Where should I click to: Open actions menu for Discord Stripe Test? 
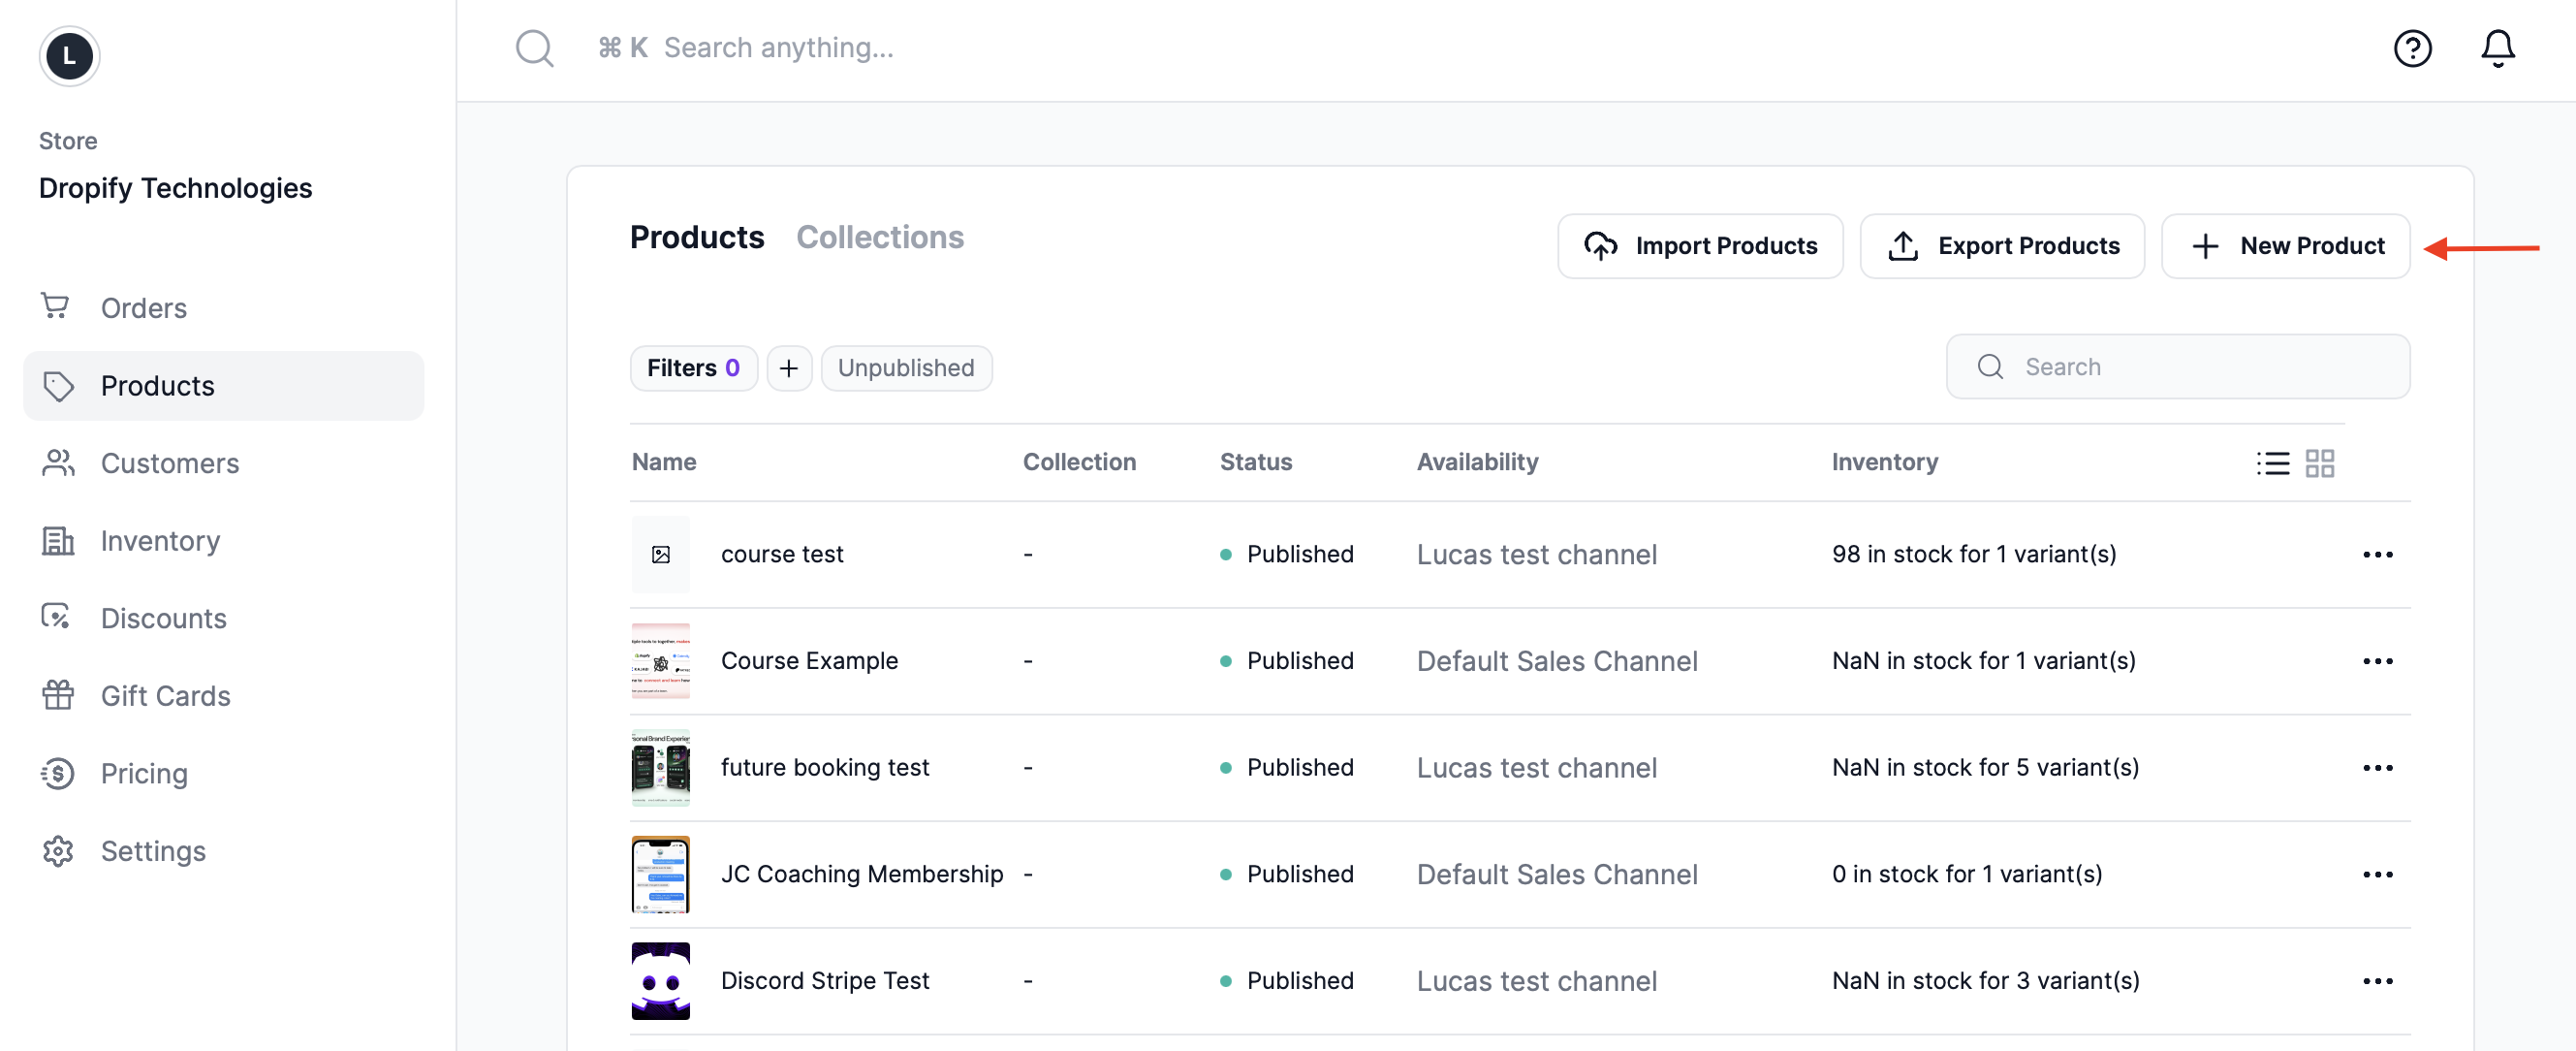point(2376,981)
